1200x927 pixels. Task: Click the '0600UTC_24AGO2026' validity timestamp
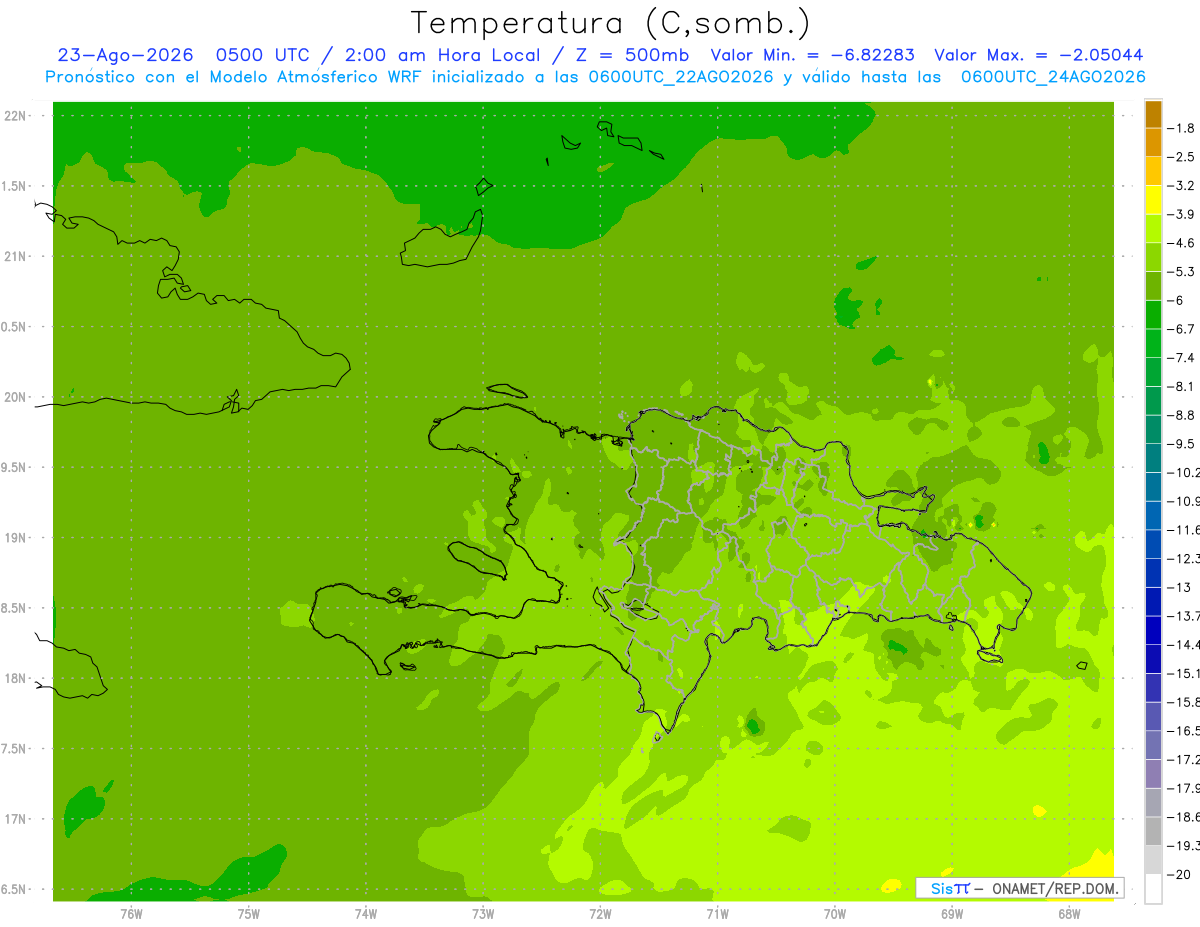pos(1053,76)
